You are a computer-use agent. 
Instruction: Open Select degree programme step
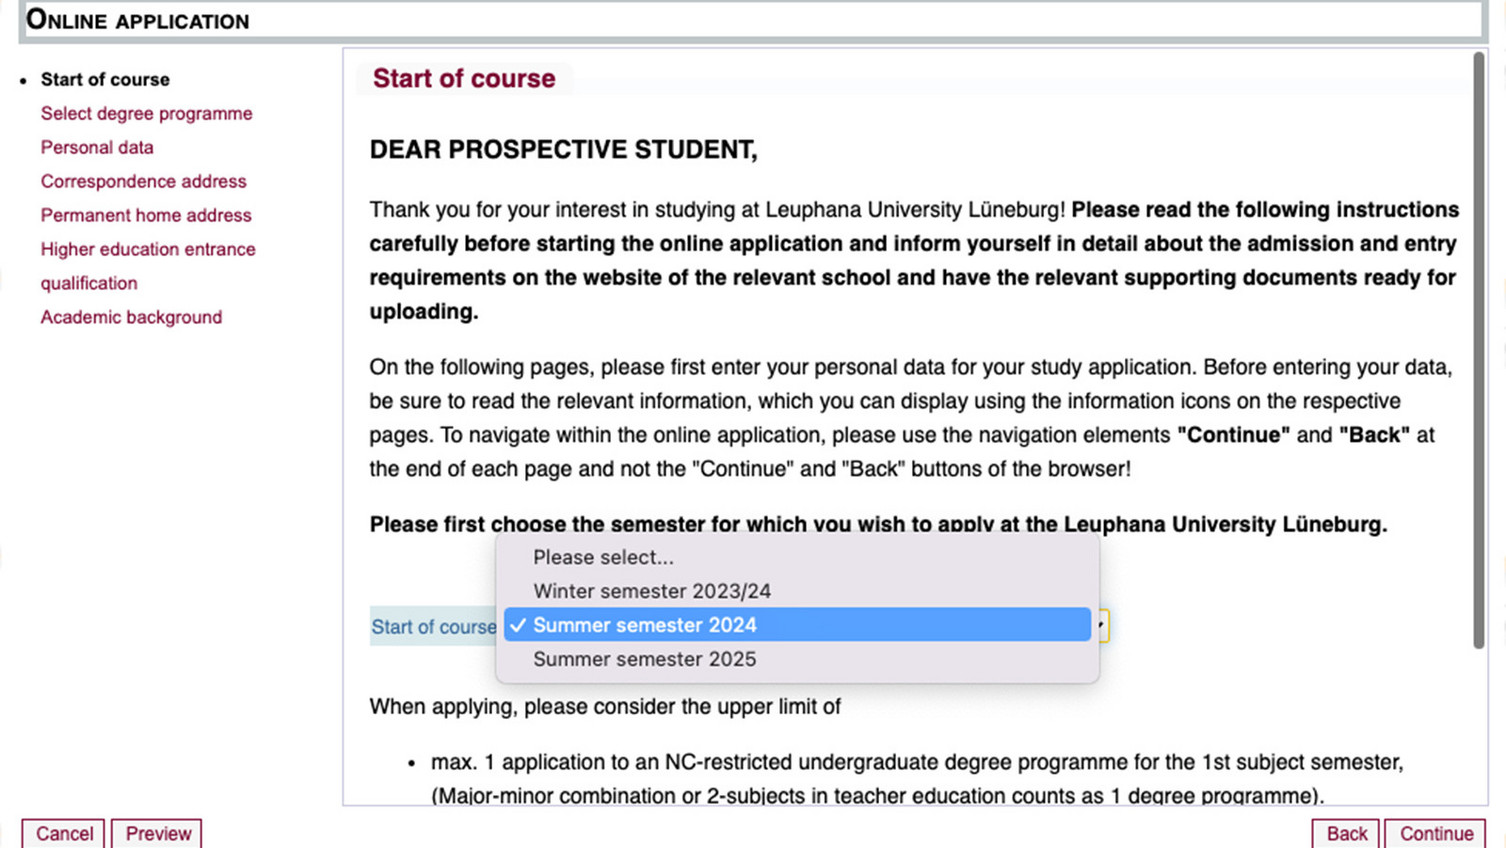(x=146, y=113)
